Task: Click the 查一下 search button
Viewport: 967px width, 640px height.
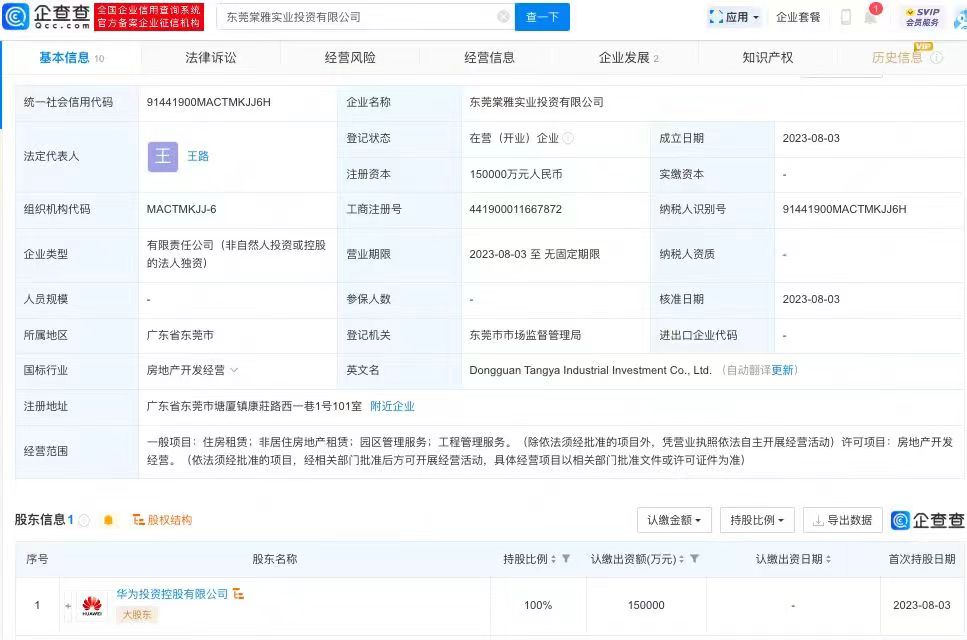Action: (542, 17)
